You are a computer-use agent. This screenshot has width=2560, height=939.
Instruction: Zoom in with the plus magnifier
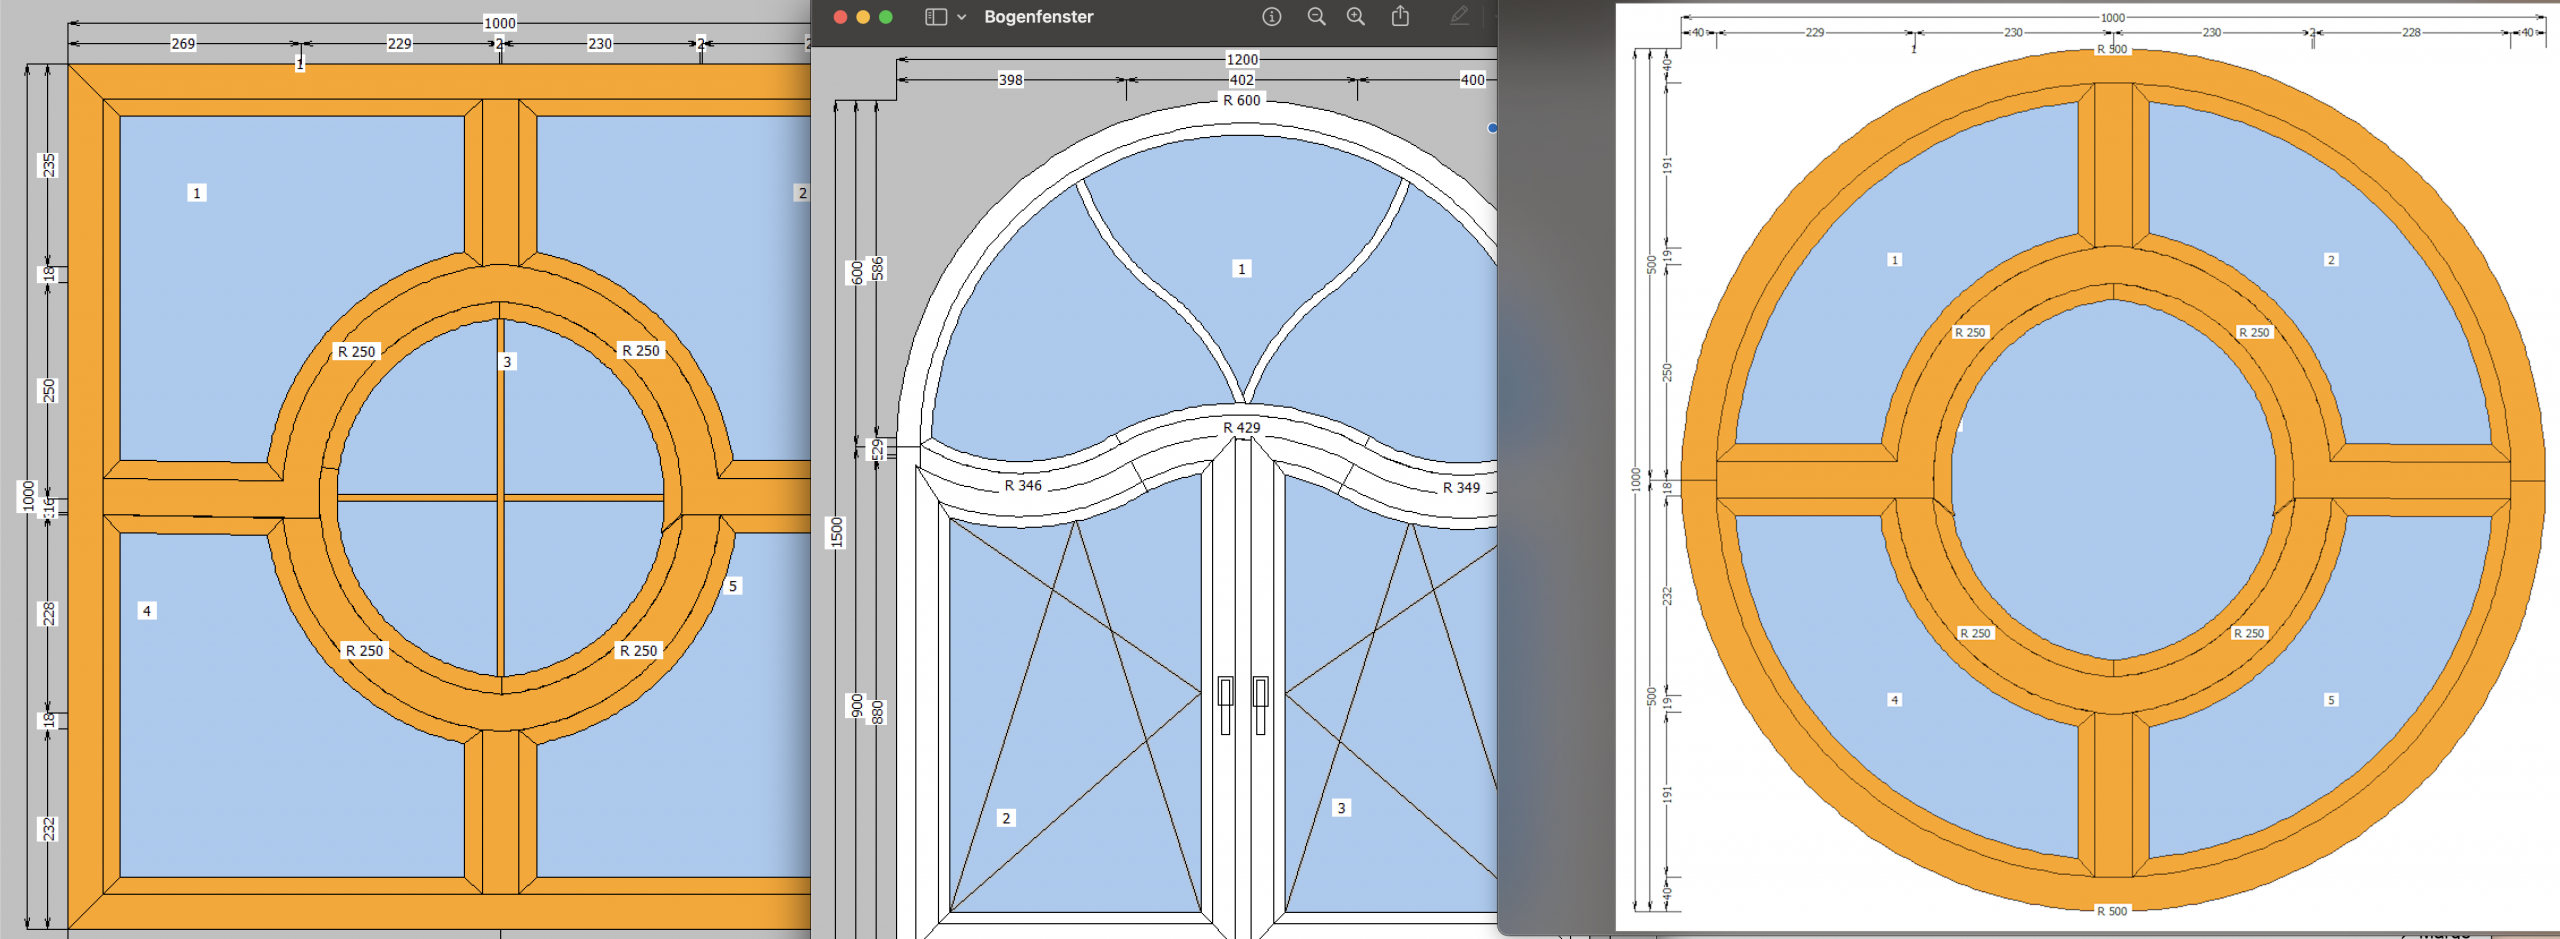[x=1356, y=17]
